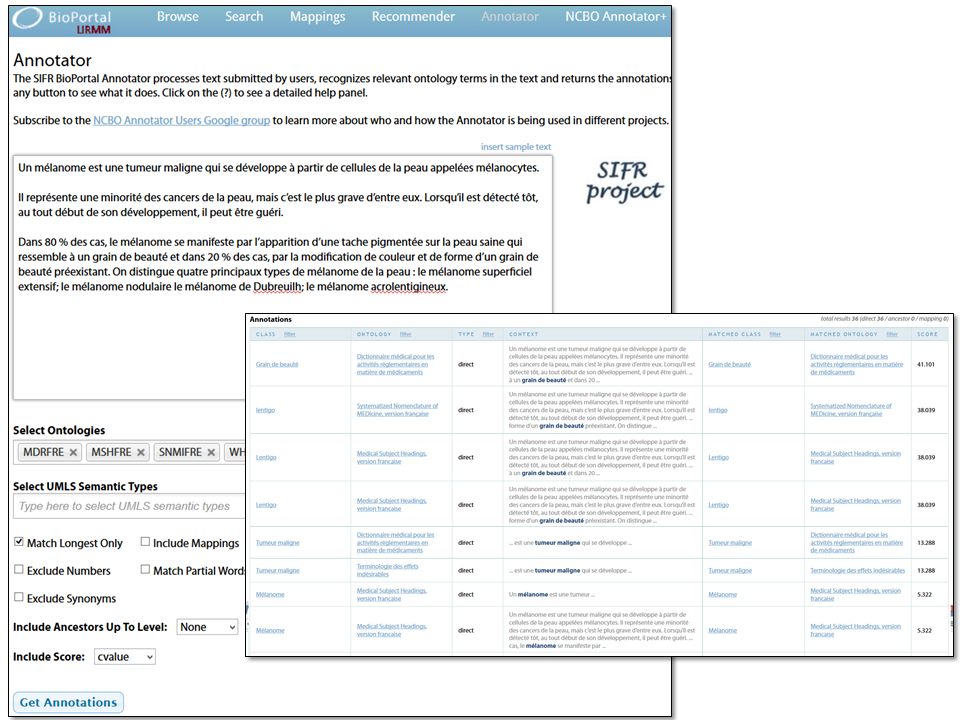Click the SIFR project logo

(624, 180)
